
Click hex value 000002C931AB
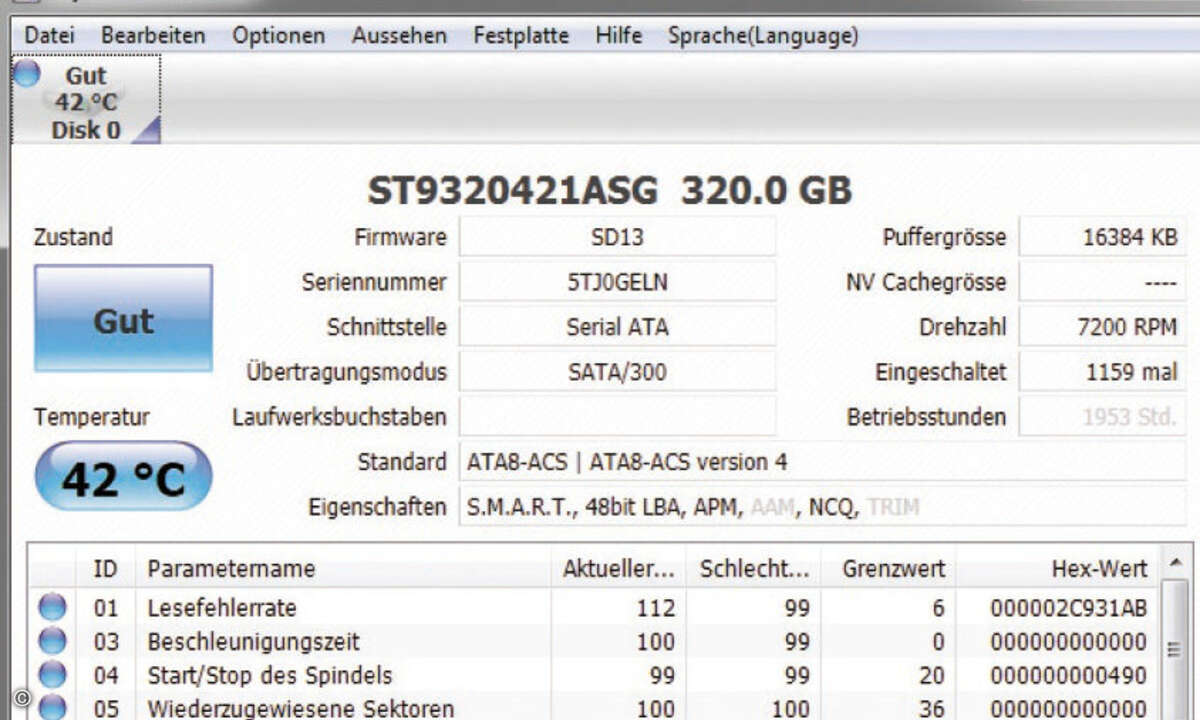click(1068, 607)
